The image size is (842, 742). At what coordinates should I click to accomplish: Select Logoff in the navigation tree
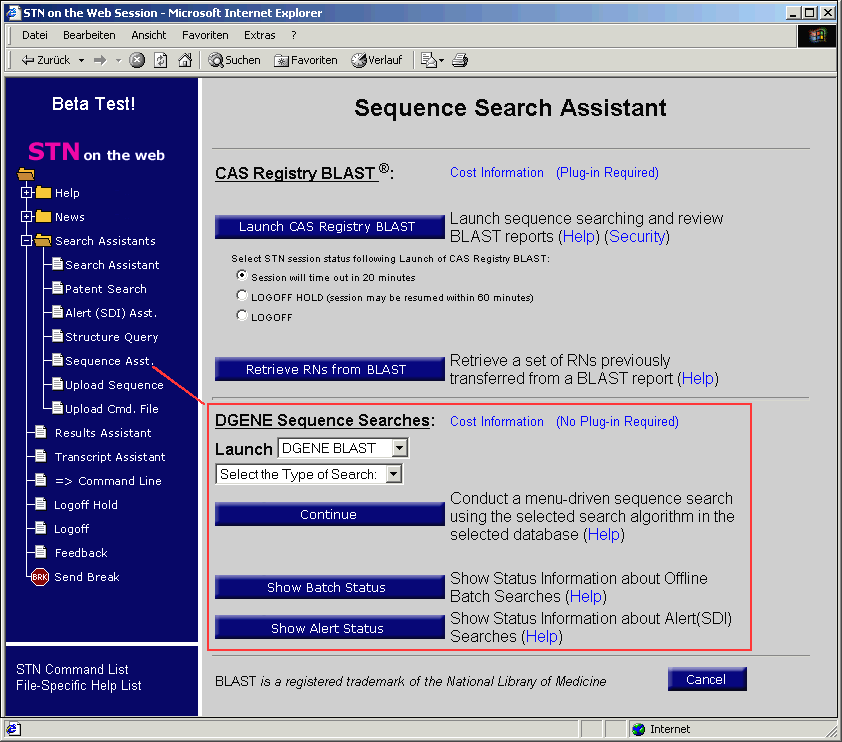[71, 529]
